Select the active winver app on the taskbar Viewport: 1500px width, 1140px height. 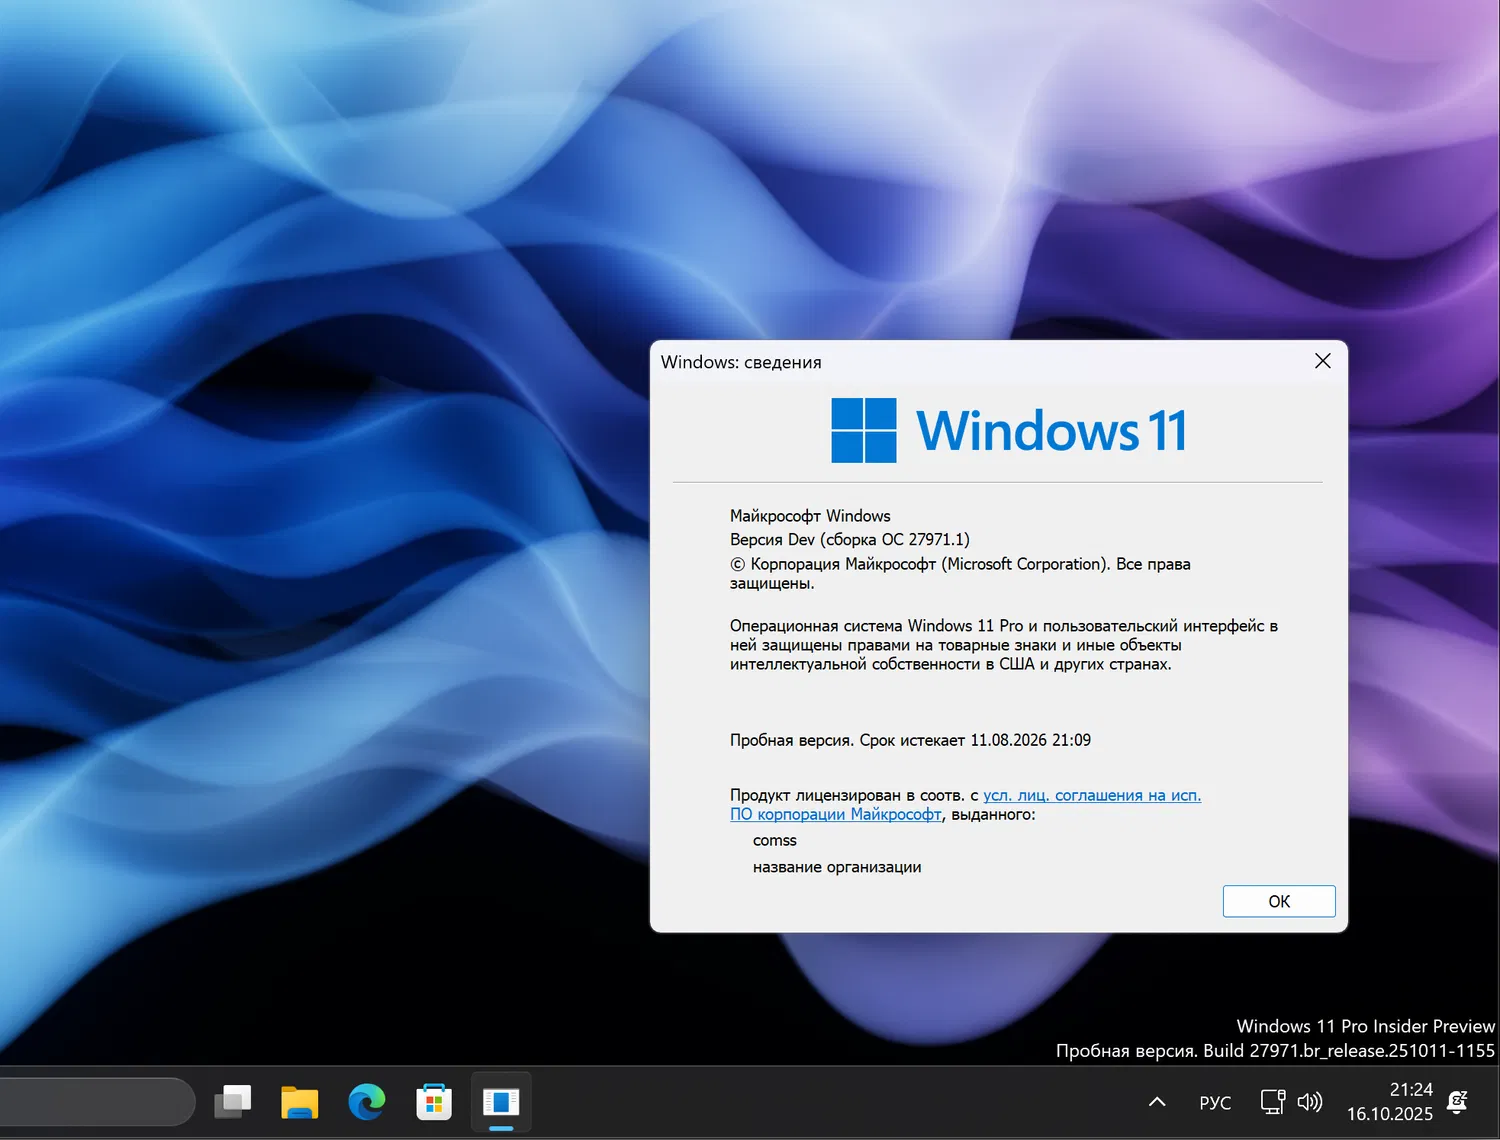point(500,1101)
